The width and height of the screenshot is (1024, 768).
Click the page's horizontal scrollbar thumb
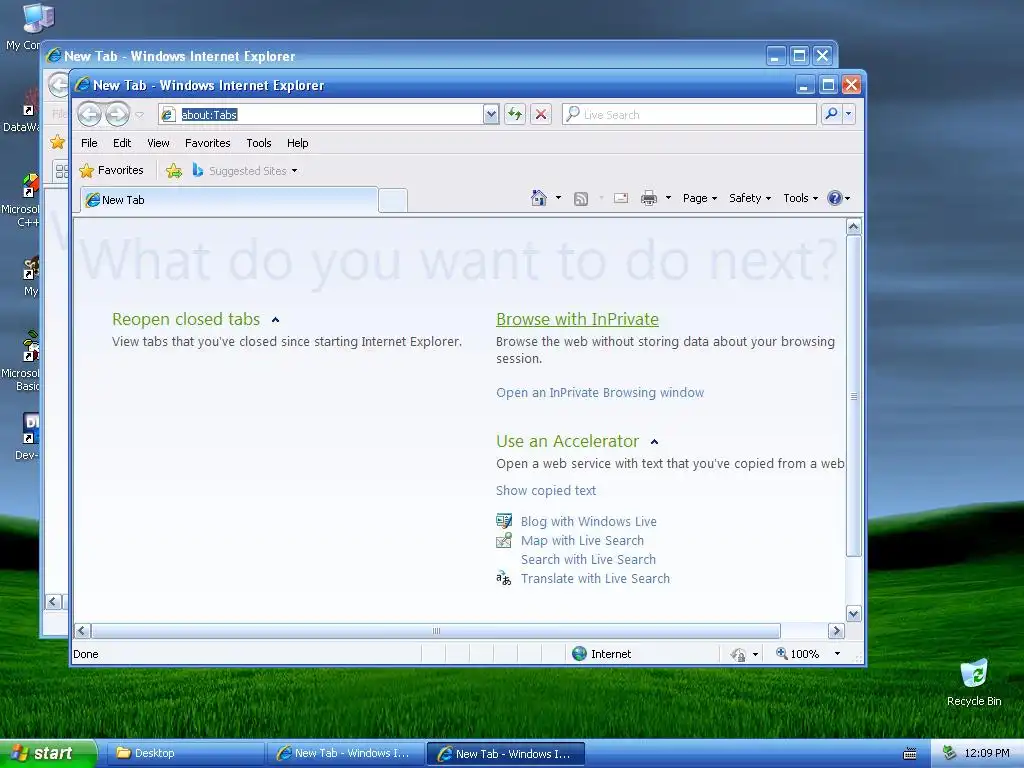[436, 631]
